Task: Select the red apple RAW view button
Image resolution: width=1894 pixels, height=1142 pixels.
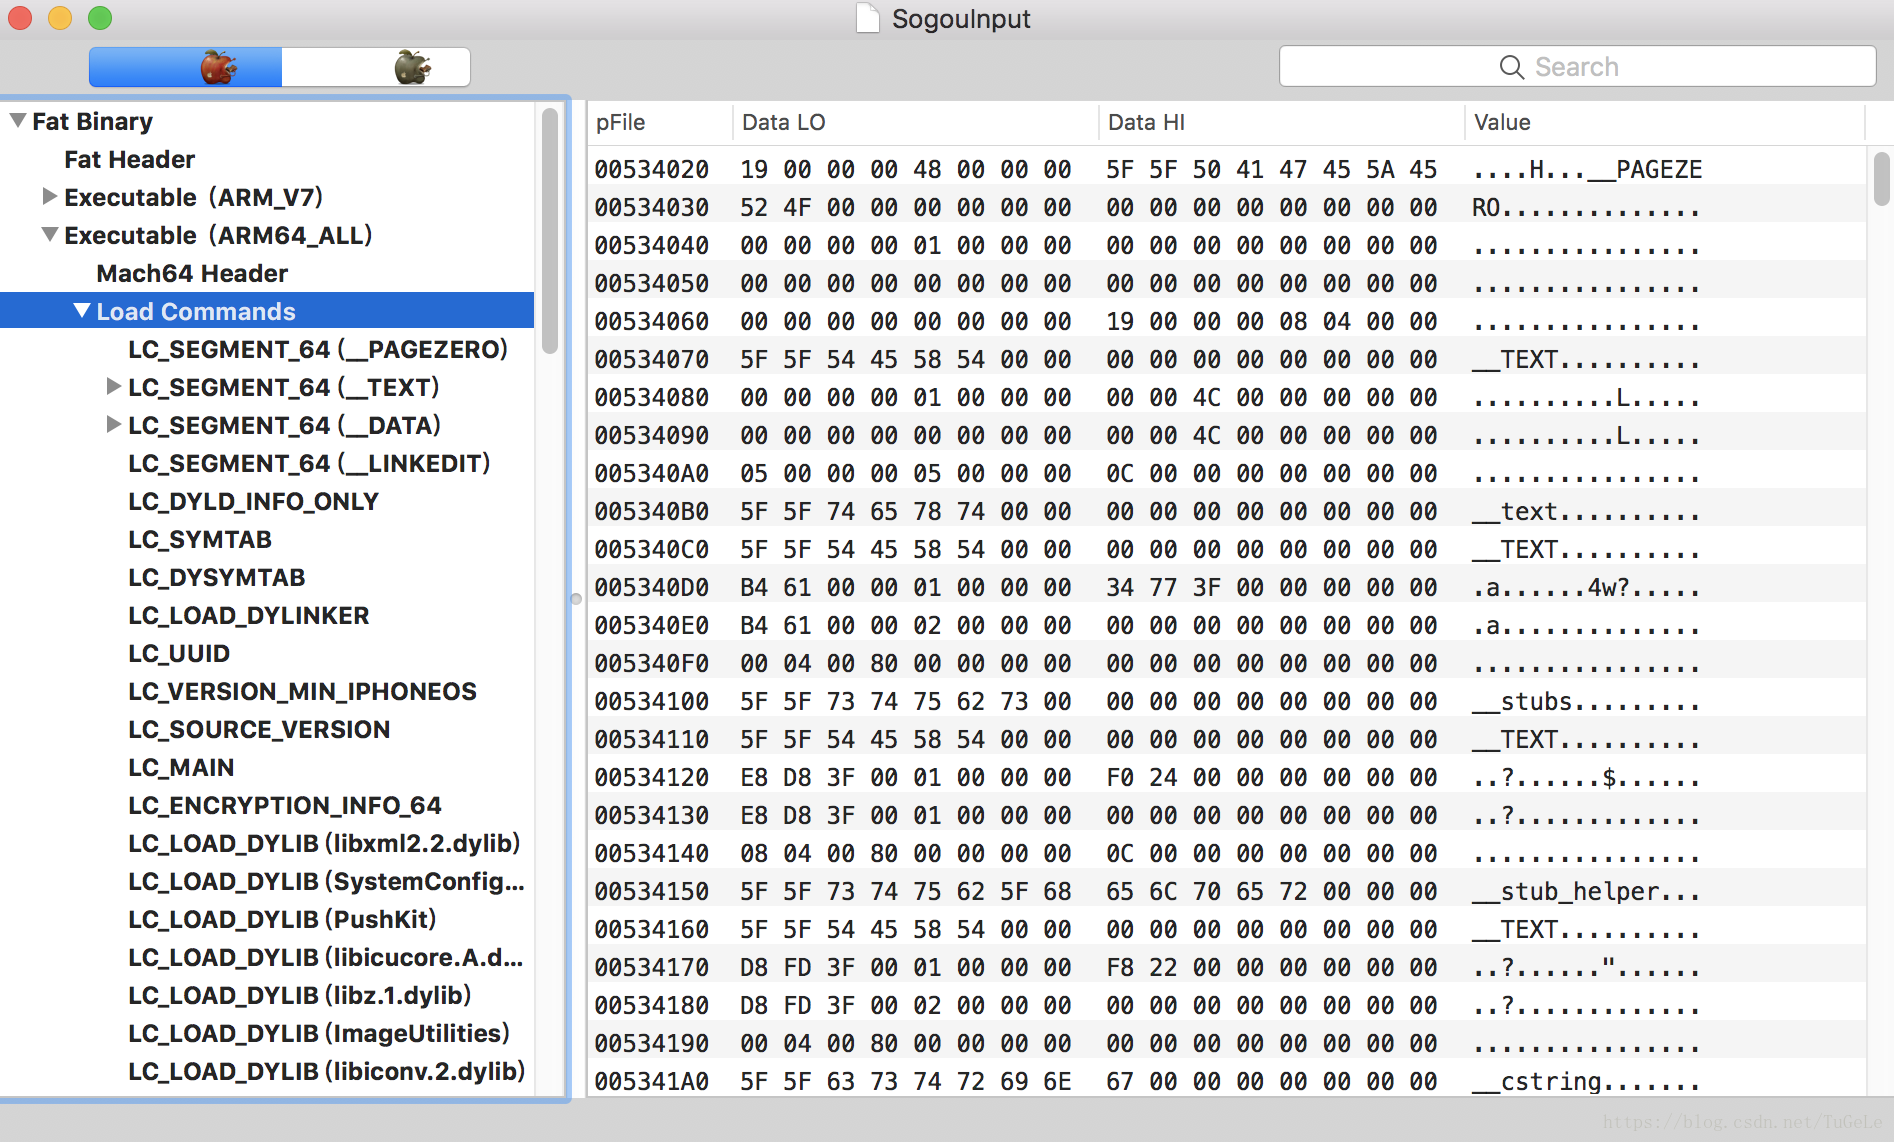Action: pyautogui.click(x=185, y=67)
